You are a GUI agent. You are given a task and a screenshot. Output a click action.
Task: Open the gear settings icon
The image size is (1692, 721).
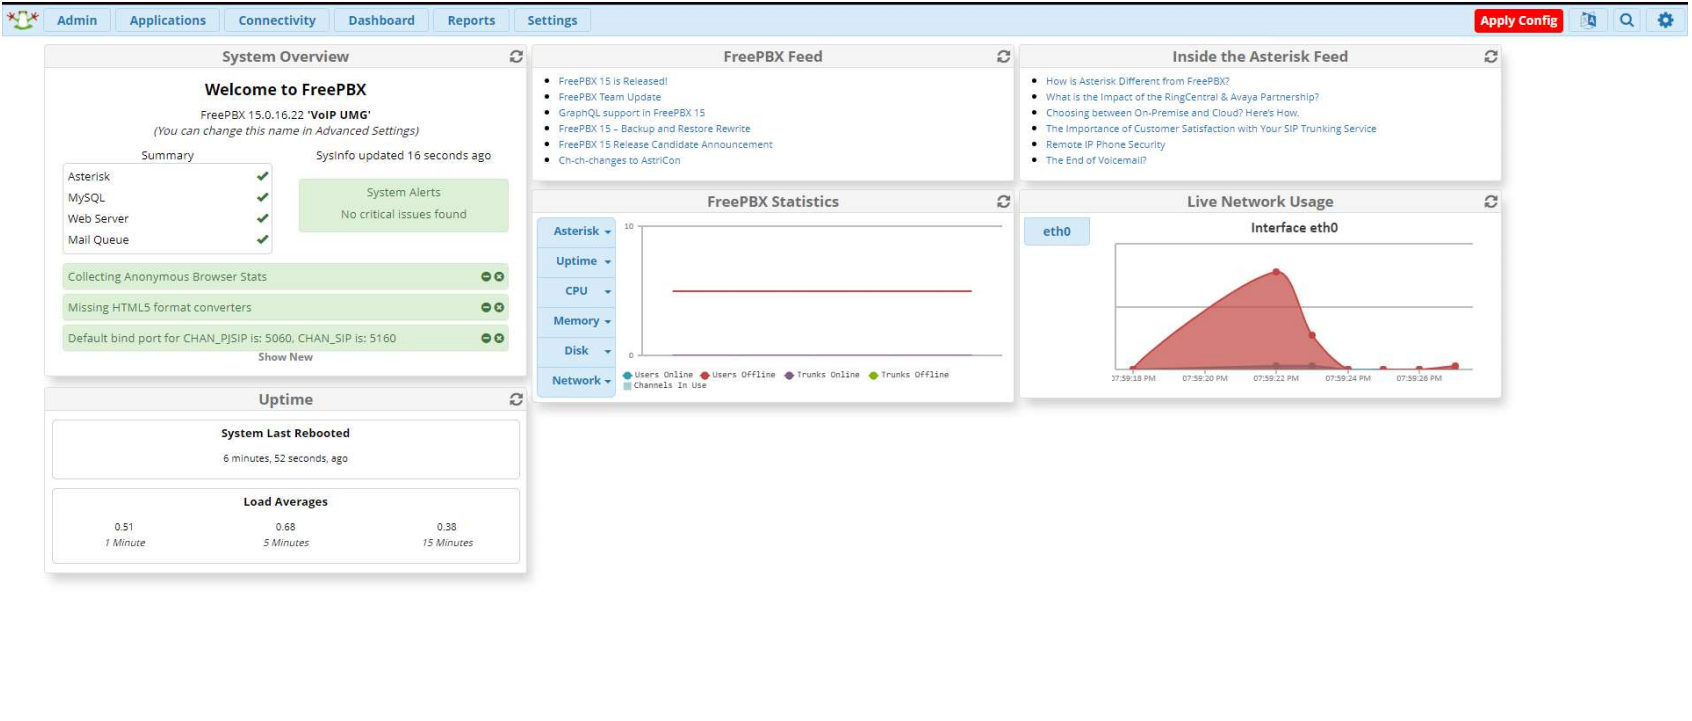(x=1665, y=20)
